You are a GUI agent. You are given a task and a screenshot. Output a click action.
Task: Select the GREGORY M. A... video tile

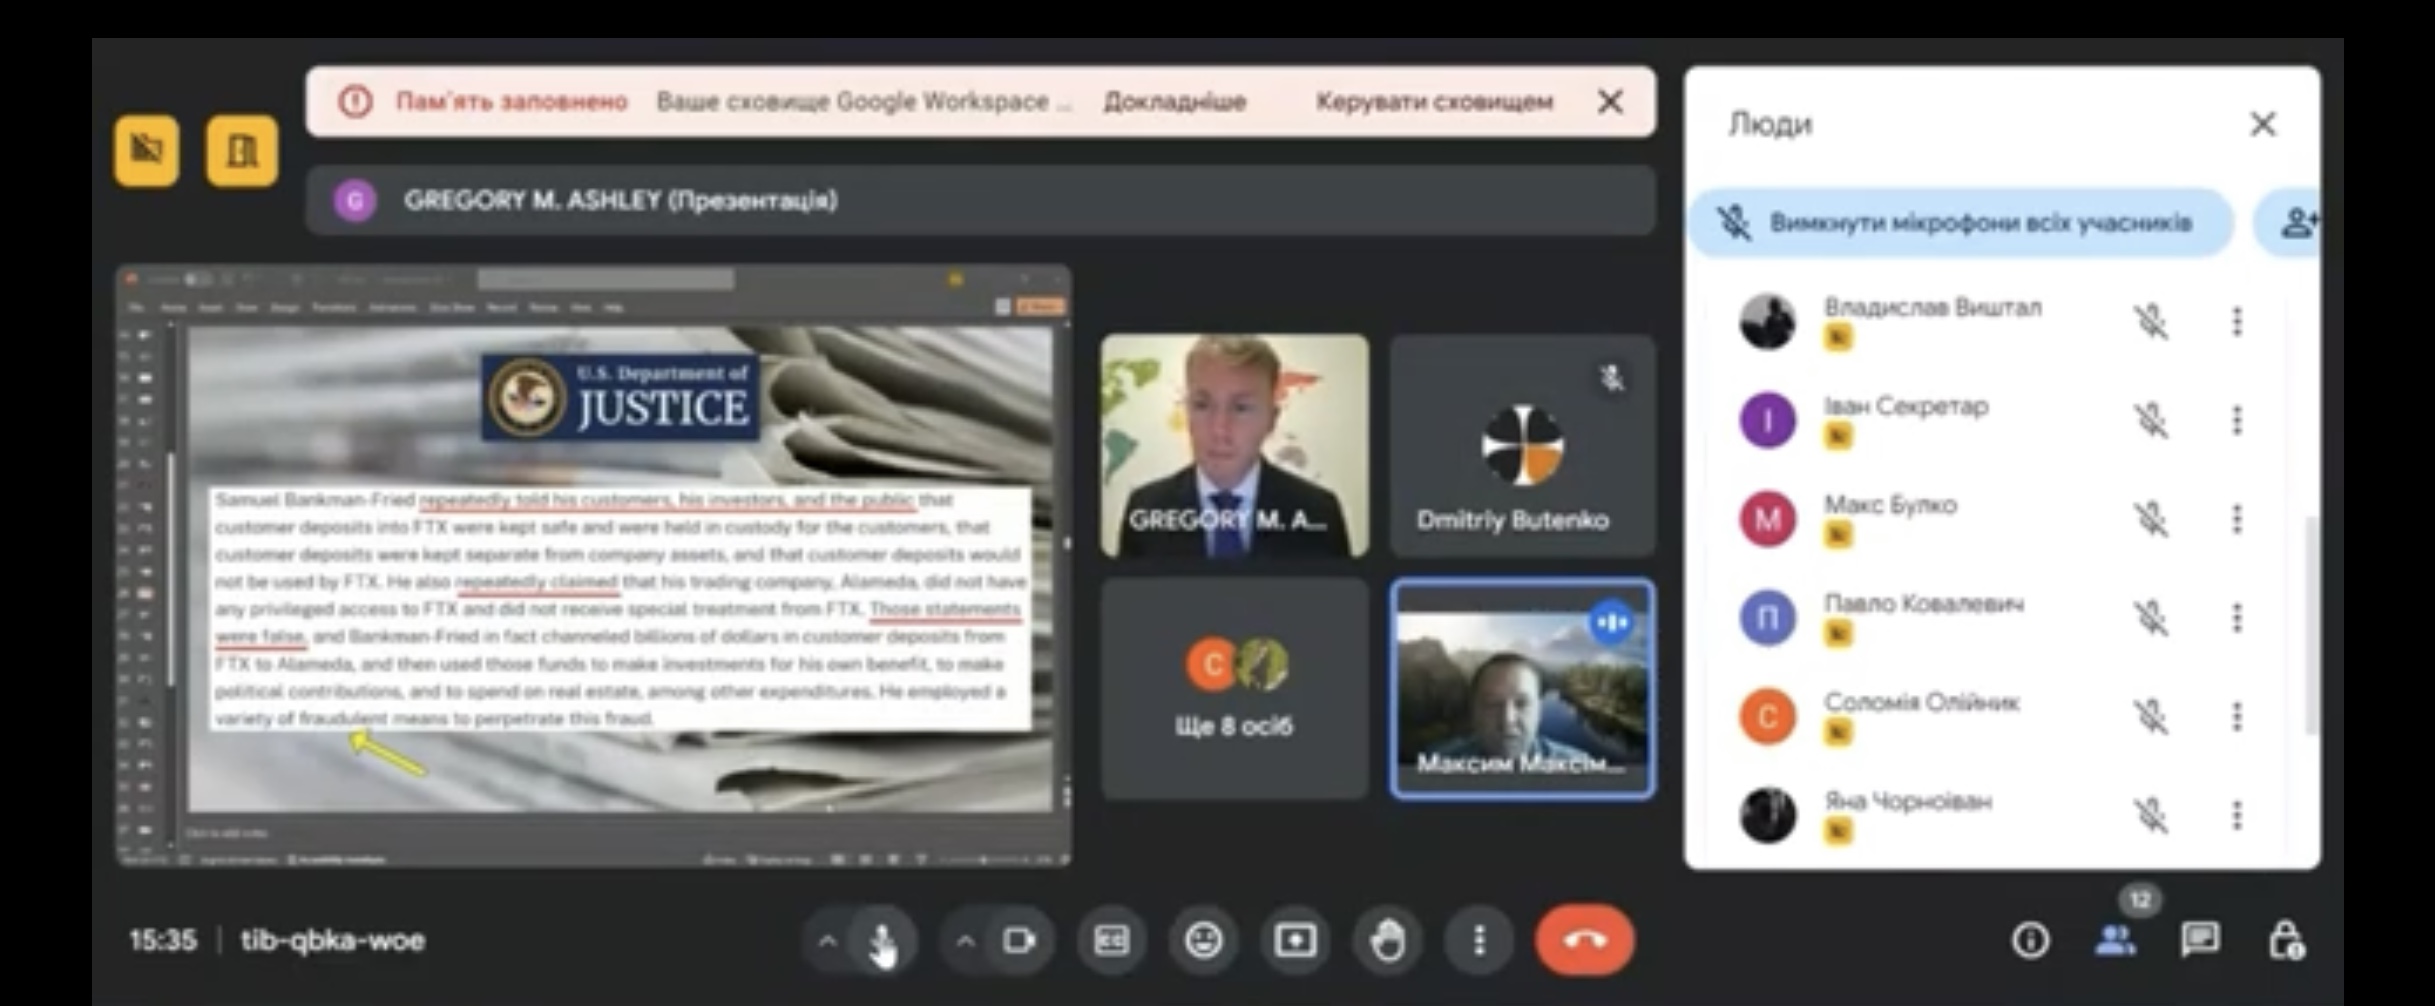[x=1235, y=446]
